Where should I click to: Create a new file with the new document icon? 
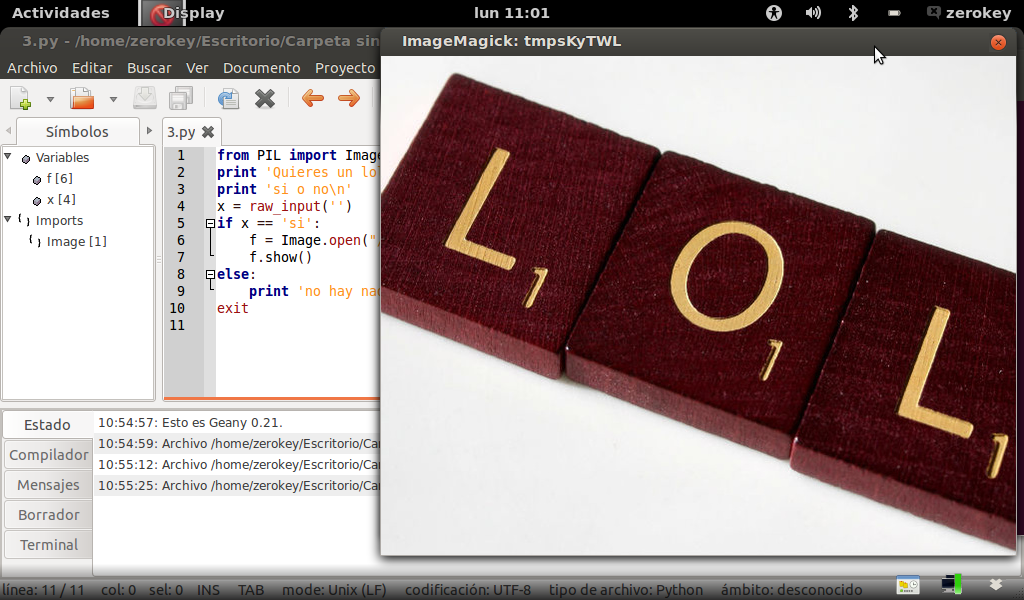(x=20, y=98)
